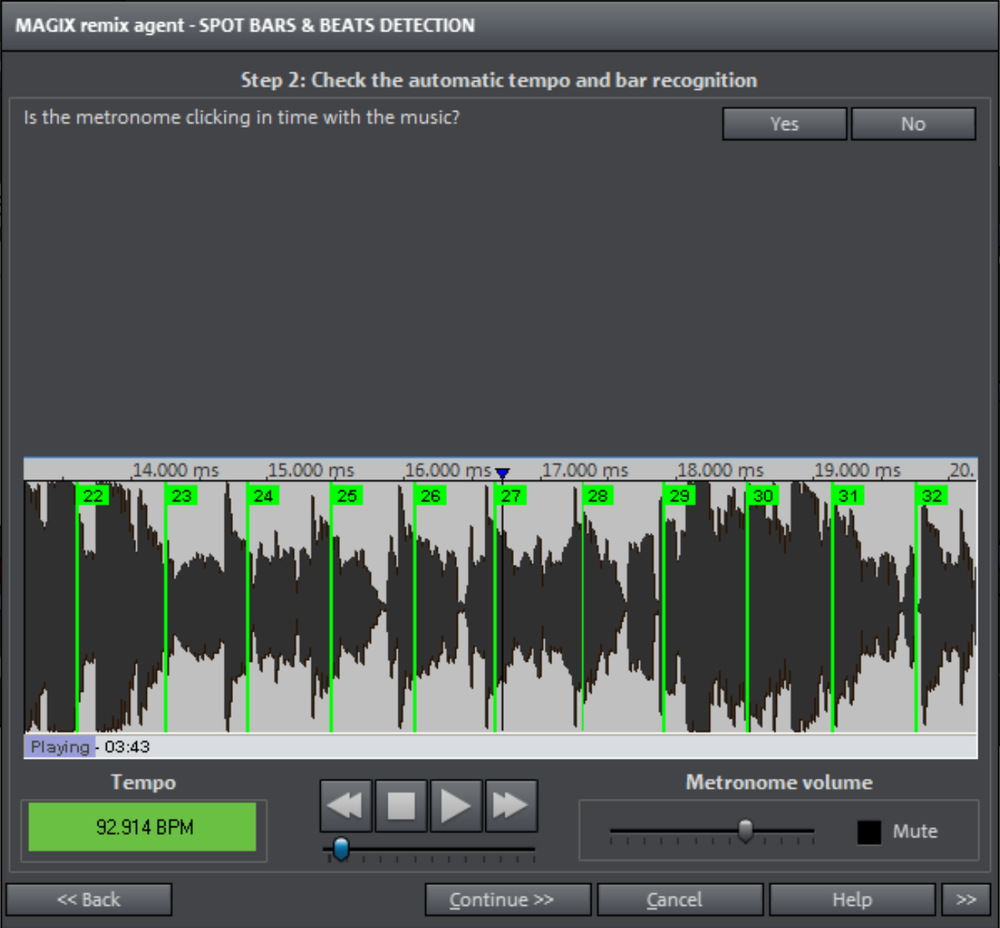The image size is (1000, 928).
Task: Answer Yes to the metronome timing question
Action: click(784, 124)
